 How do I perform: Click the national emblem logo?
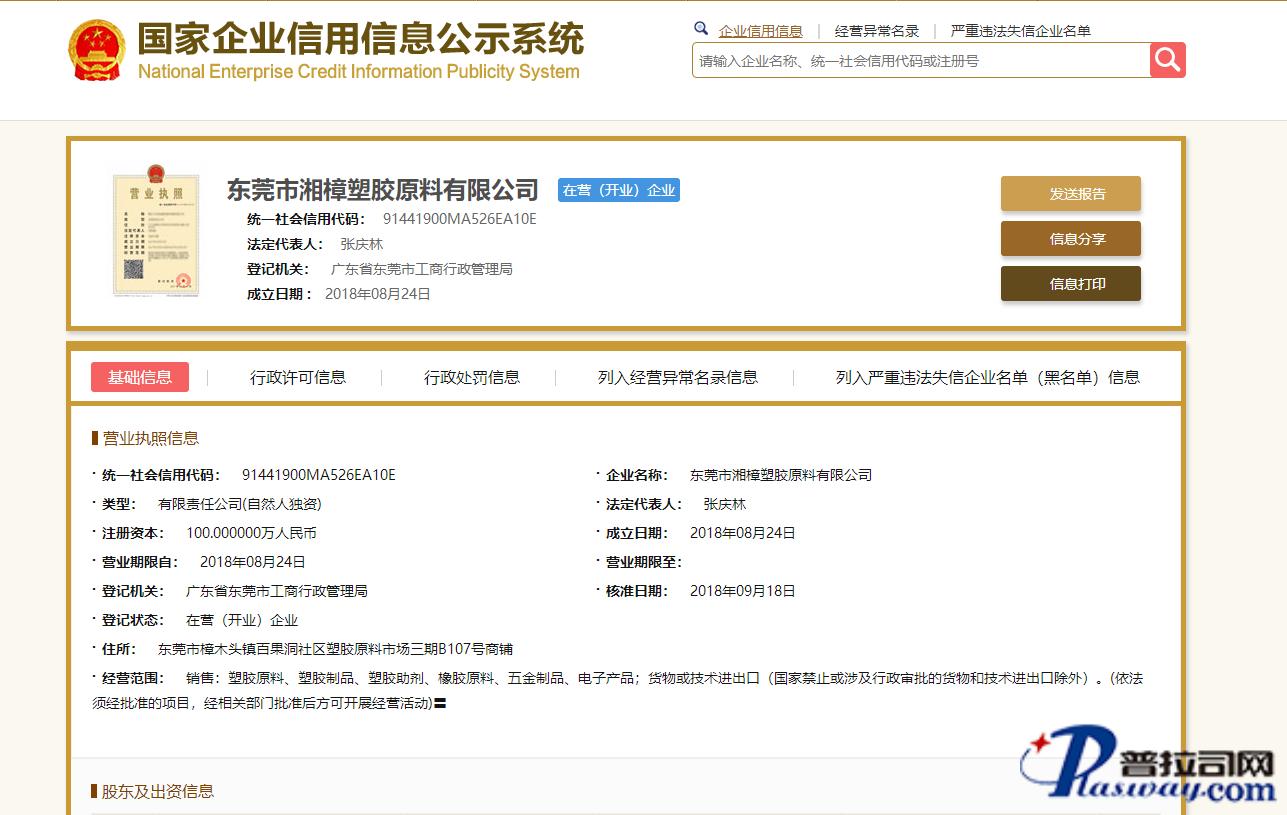coord(97,51)
